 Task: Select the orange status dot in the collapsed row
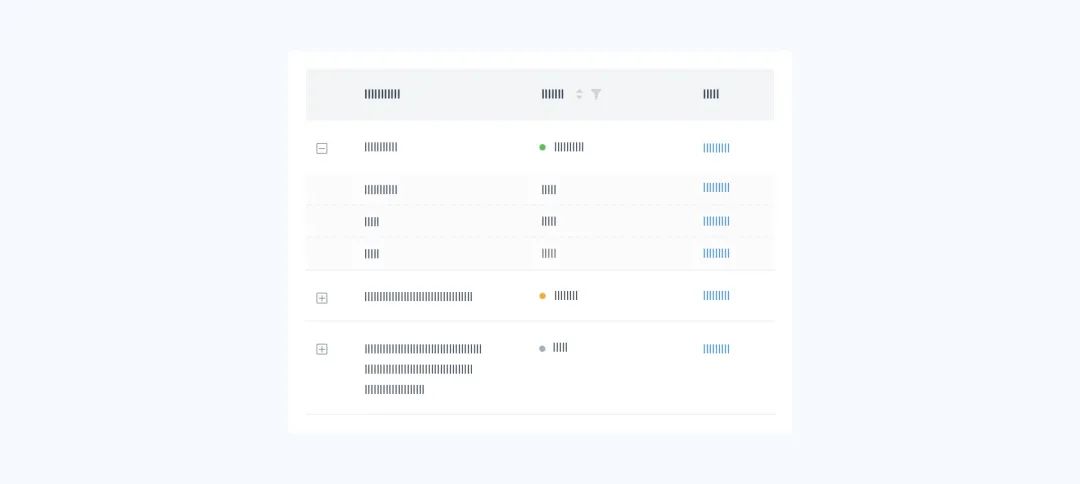click(x=542, y=296)
